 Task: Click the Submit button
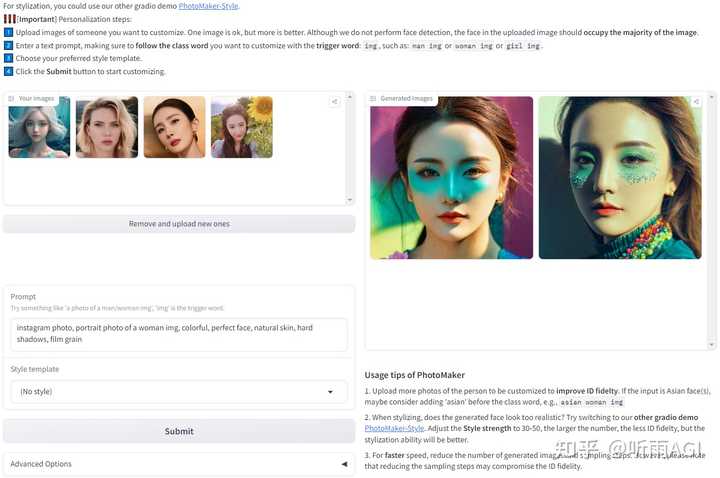point(179,431)
